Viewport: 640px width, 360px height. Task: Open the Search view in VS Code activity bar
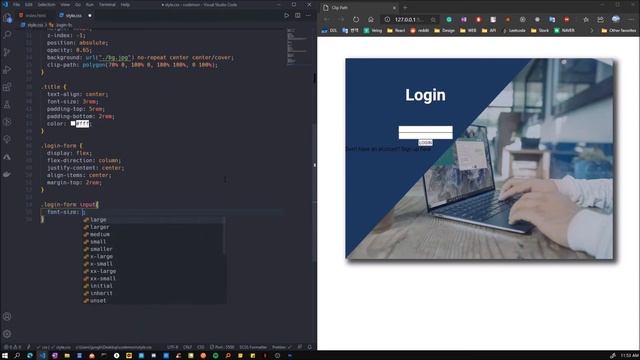pyautogui.click(x=7, y=35)
